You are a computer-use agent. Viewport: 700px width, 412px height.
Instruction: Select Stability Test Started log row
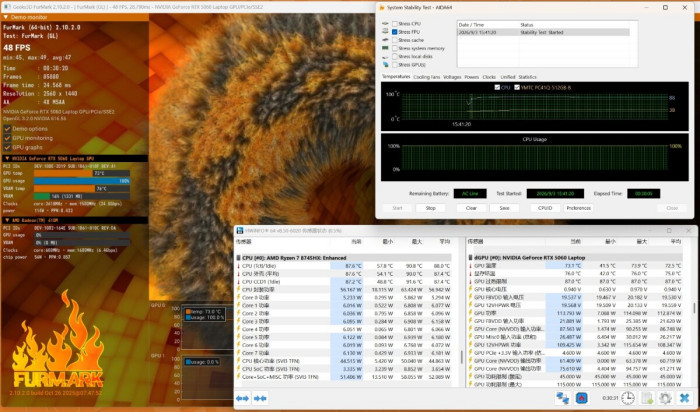tap(543, 32)
